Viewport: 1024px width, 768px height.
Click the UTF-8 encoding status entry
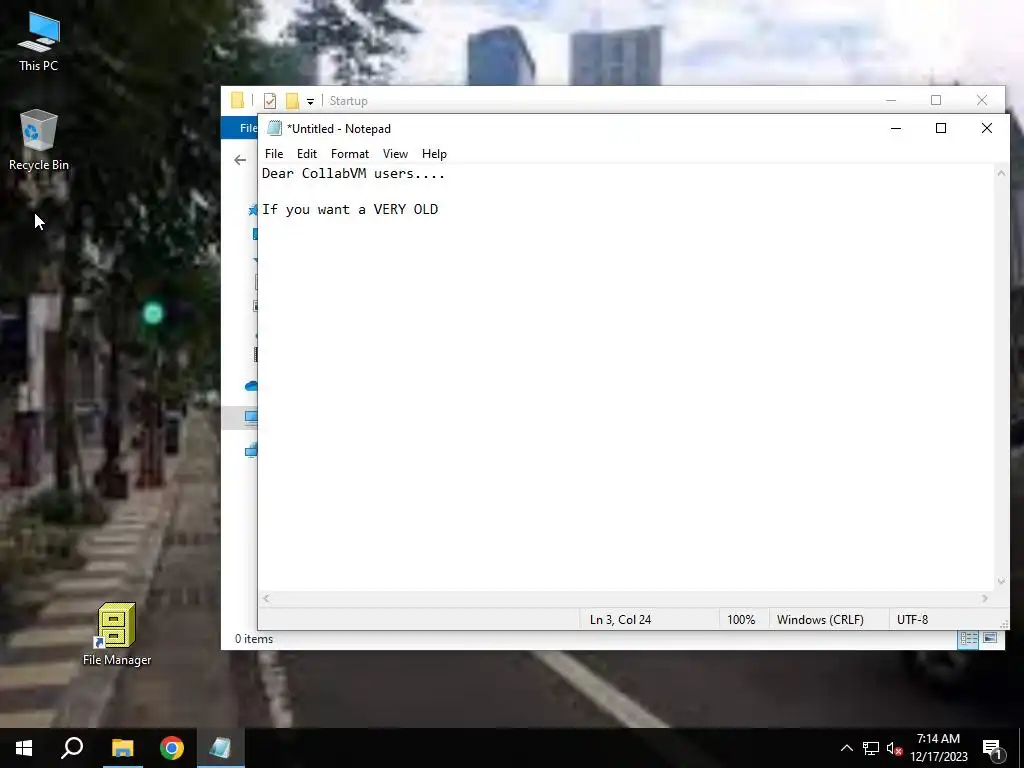[912, 620]
